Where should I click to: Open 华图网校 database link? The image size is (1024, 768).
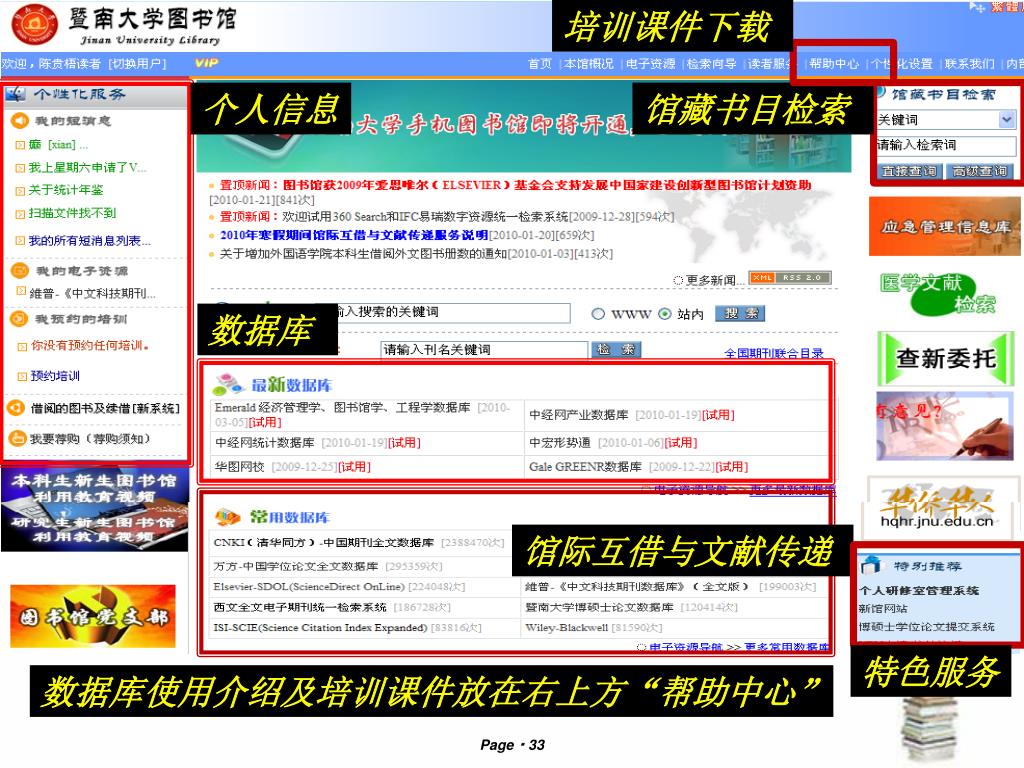239,467
